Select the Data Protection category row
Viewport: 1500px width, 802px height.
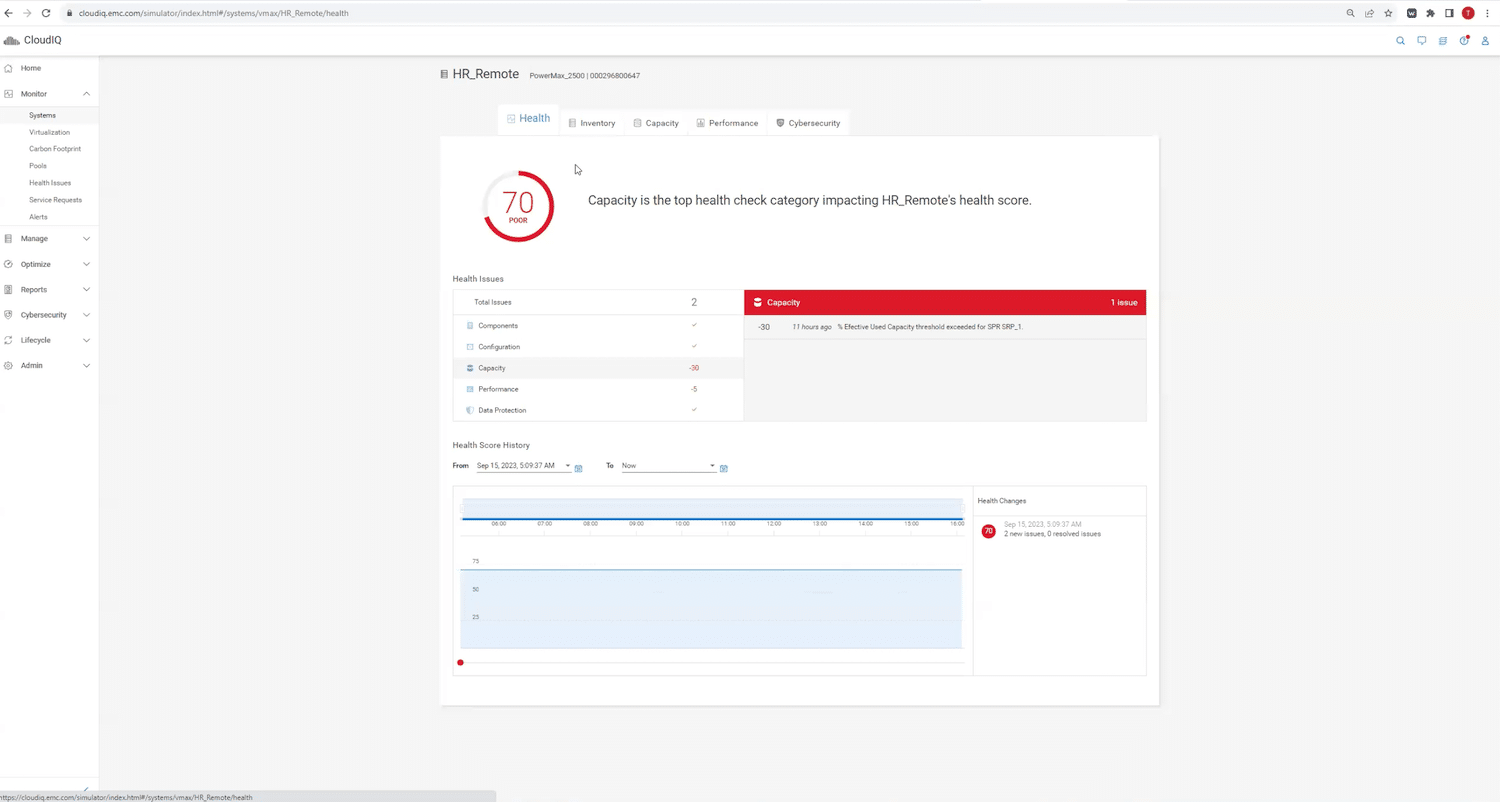598,410
